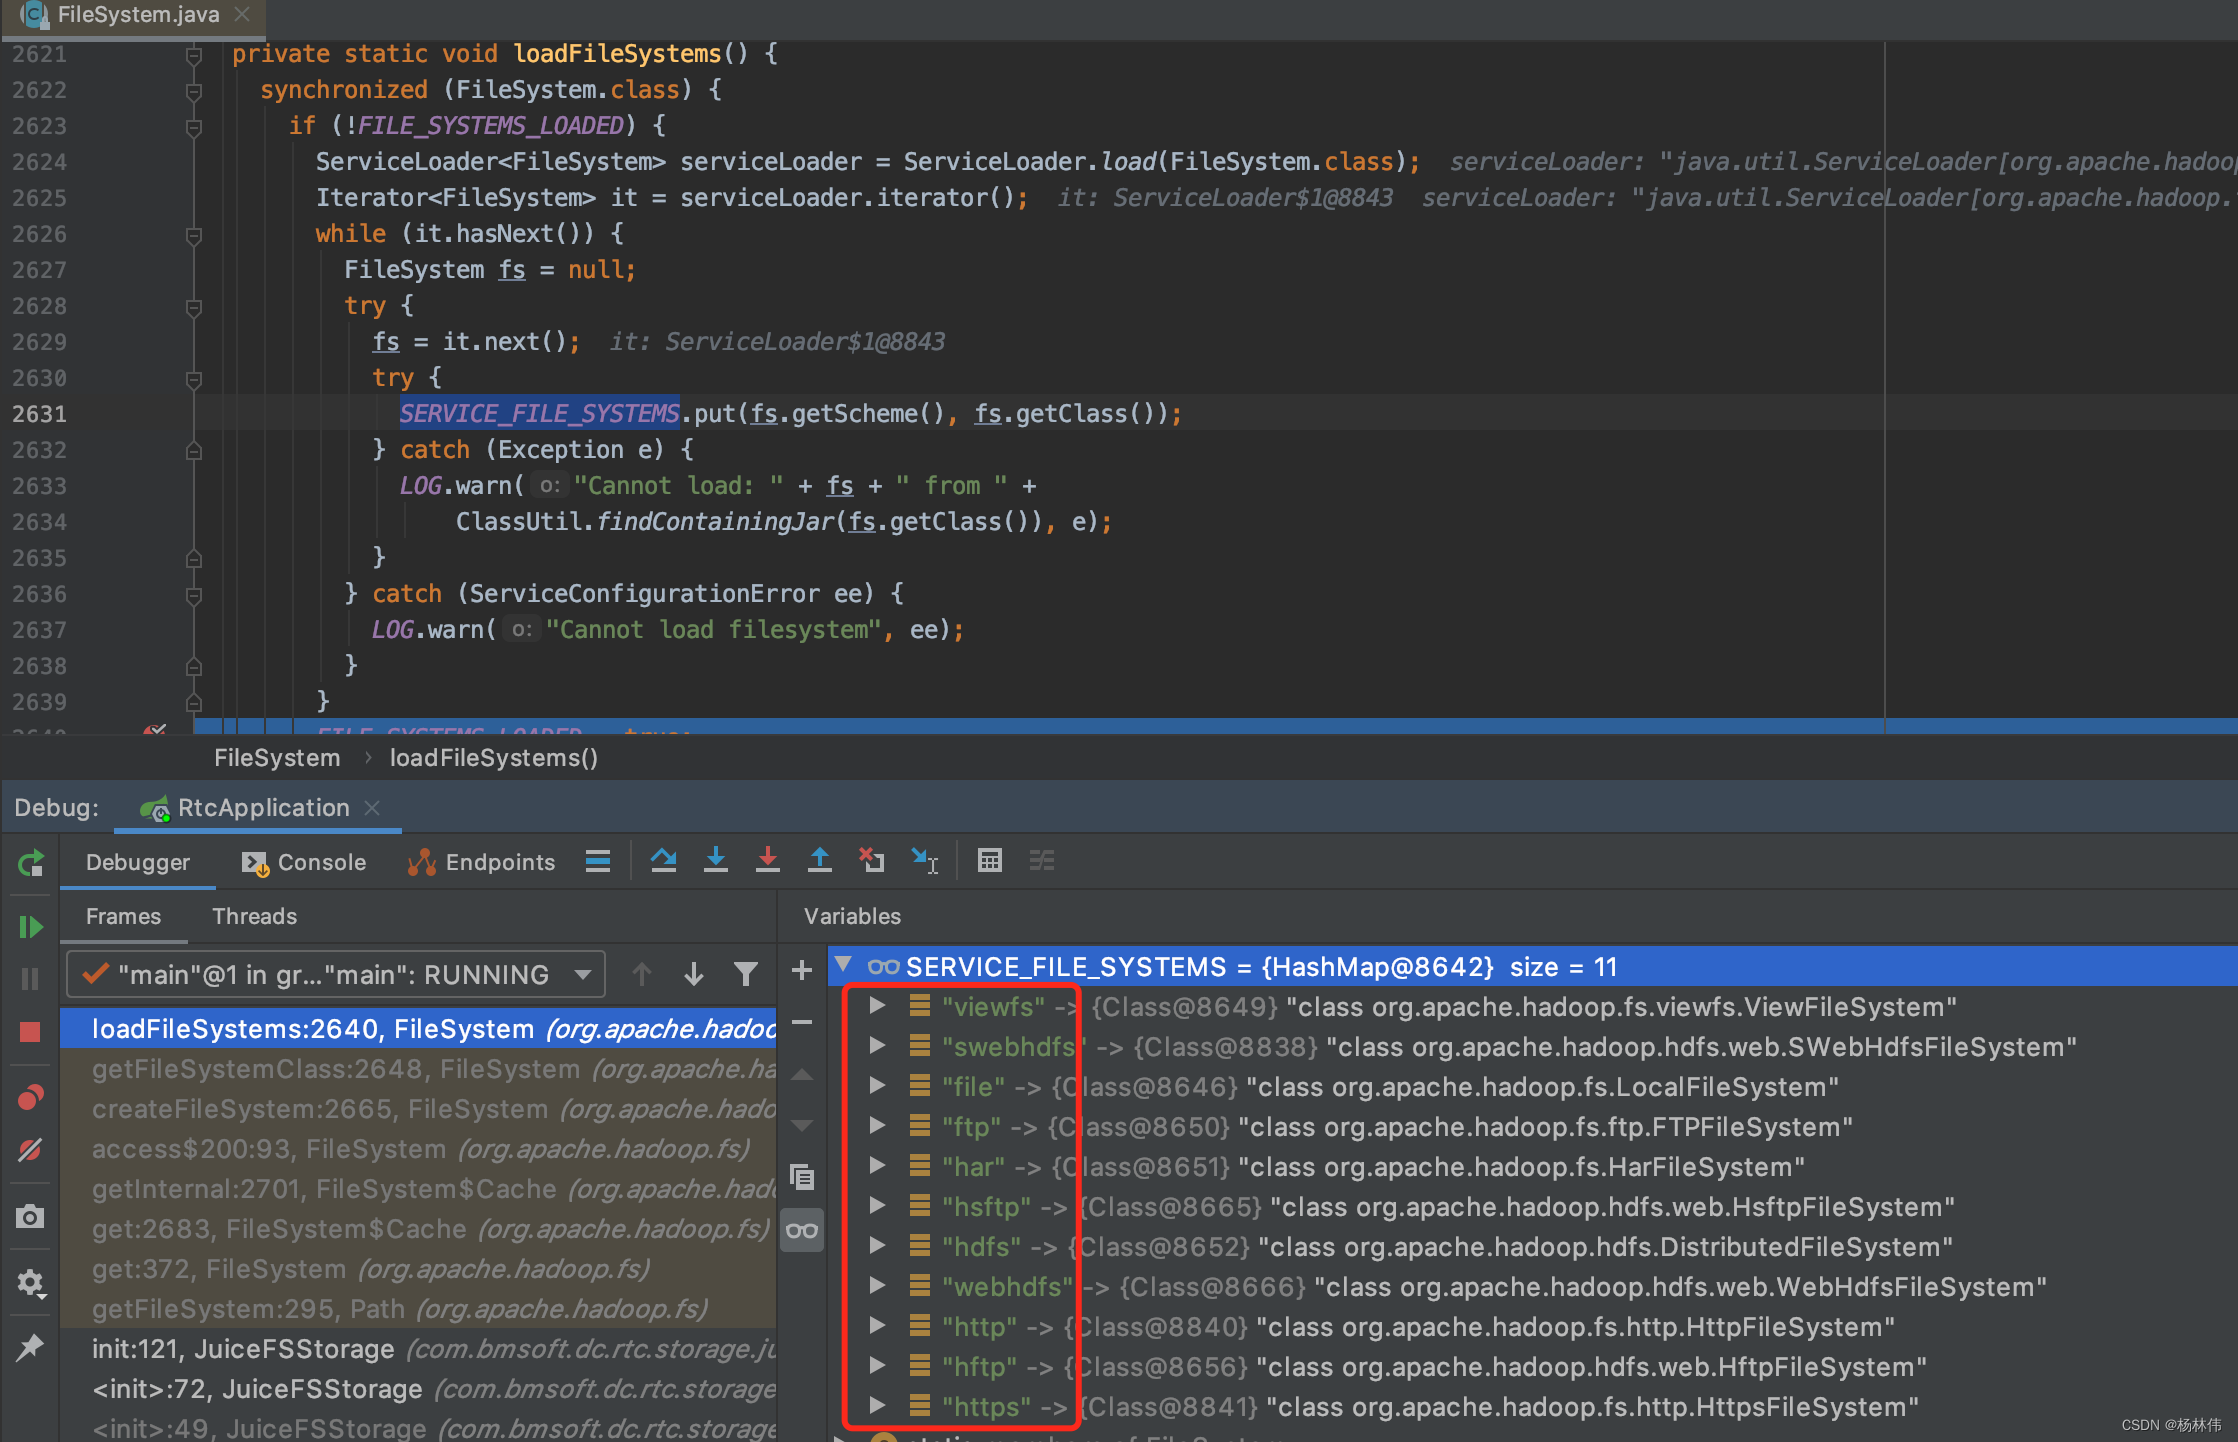The width and height of the screenshot is (2238, 1442).
Task: Move watch down
Action: point(802,1126)
